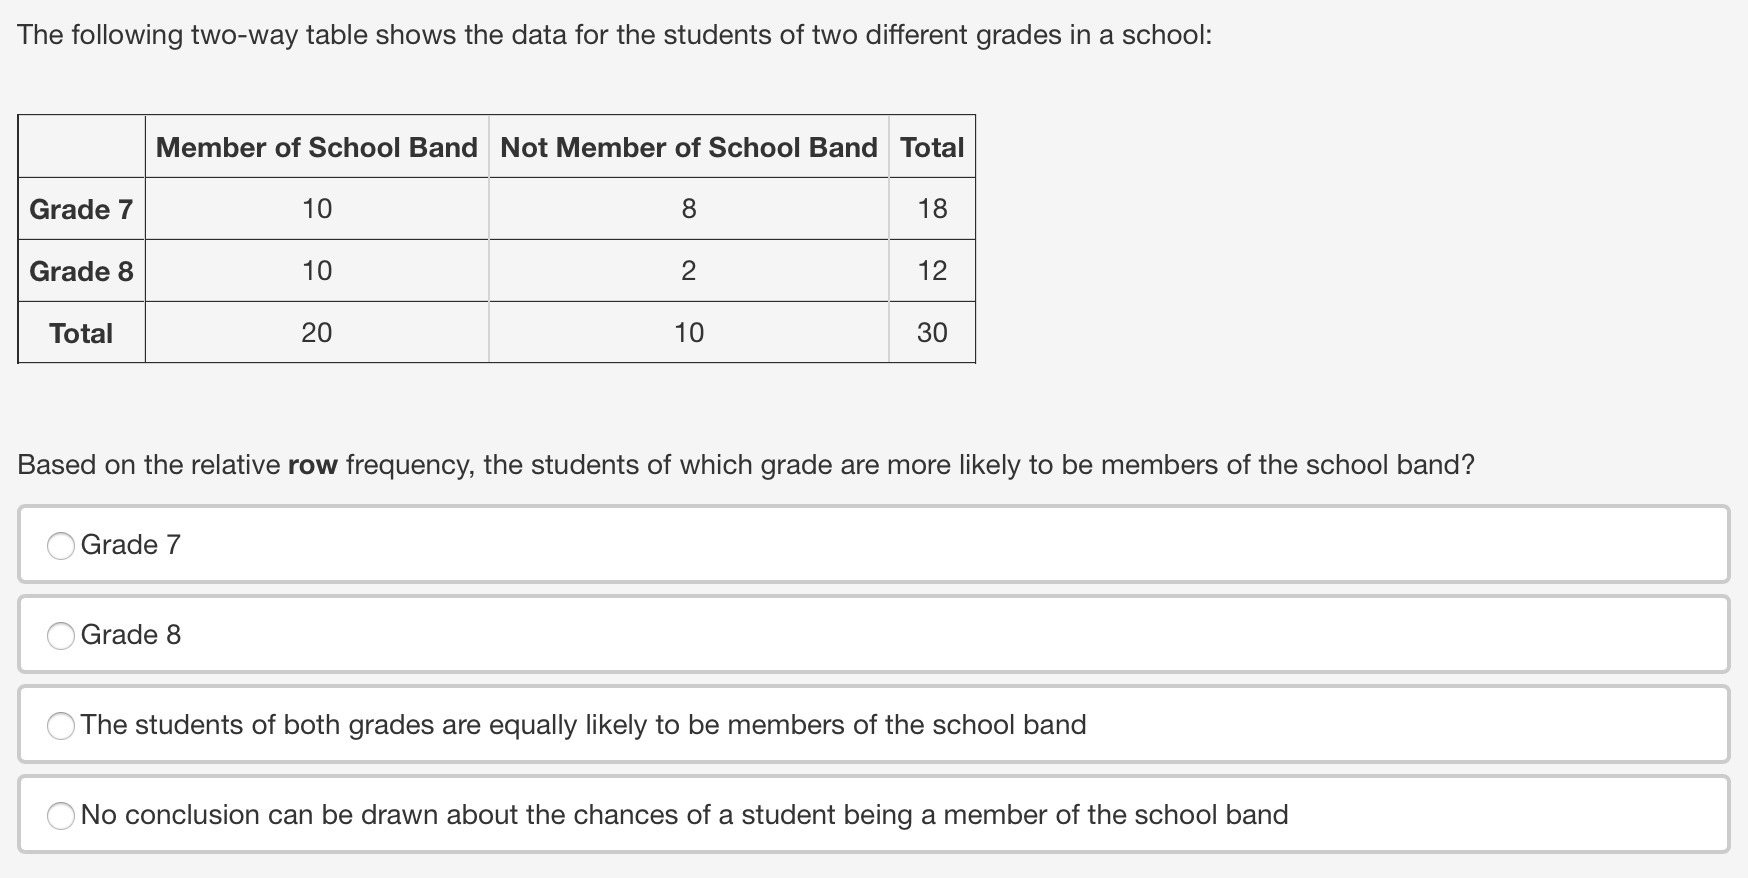Select the Grade 7 radio button
Image resolution: width=1748 pixels, height=878 pixels.
[x=61, y=545]
